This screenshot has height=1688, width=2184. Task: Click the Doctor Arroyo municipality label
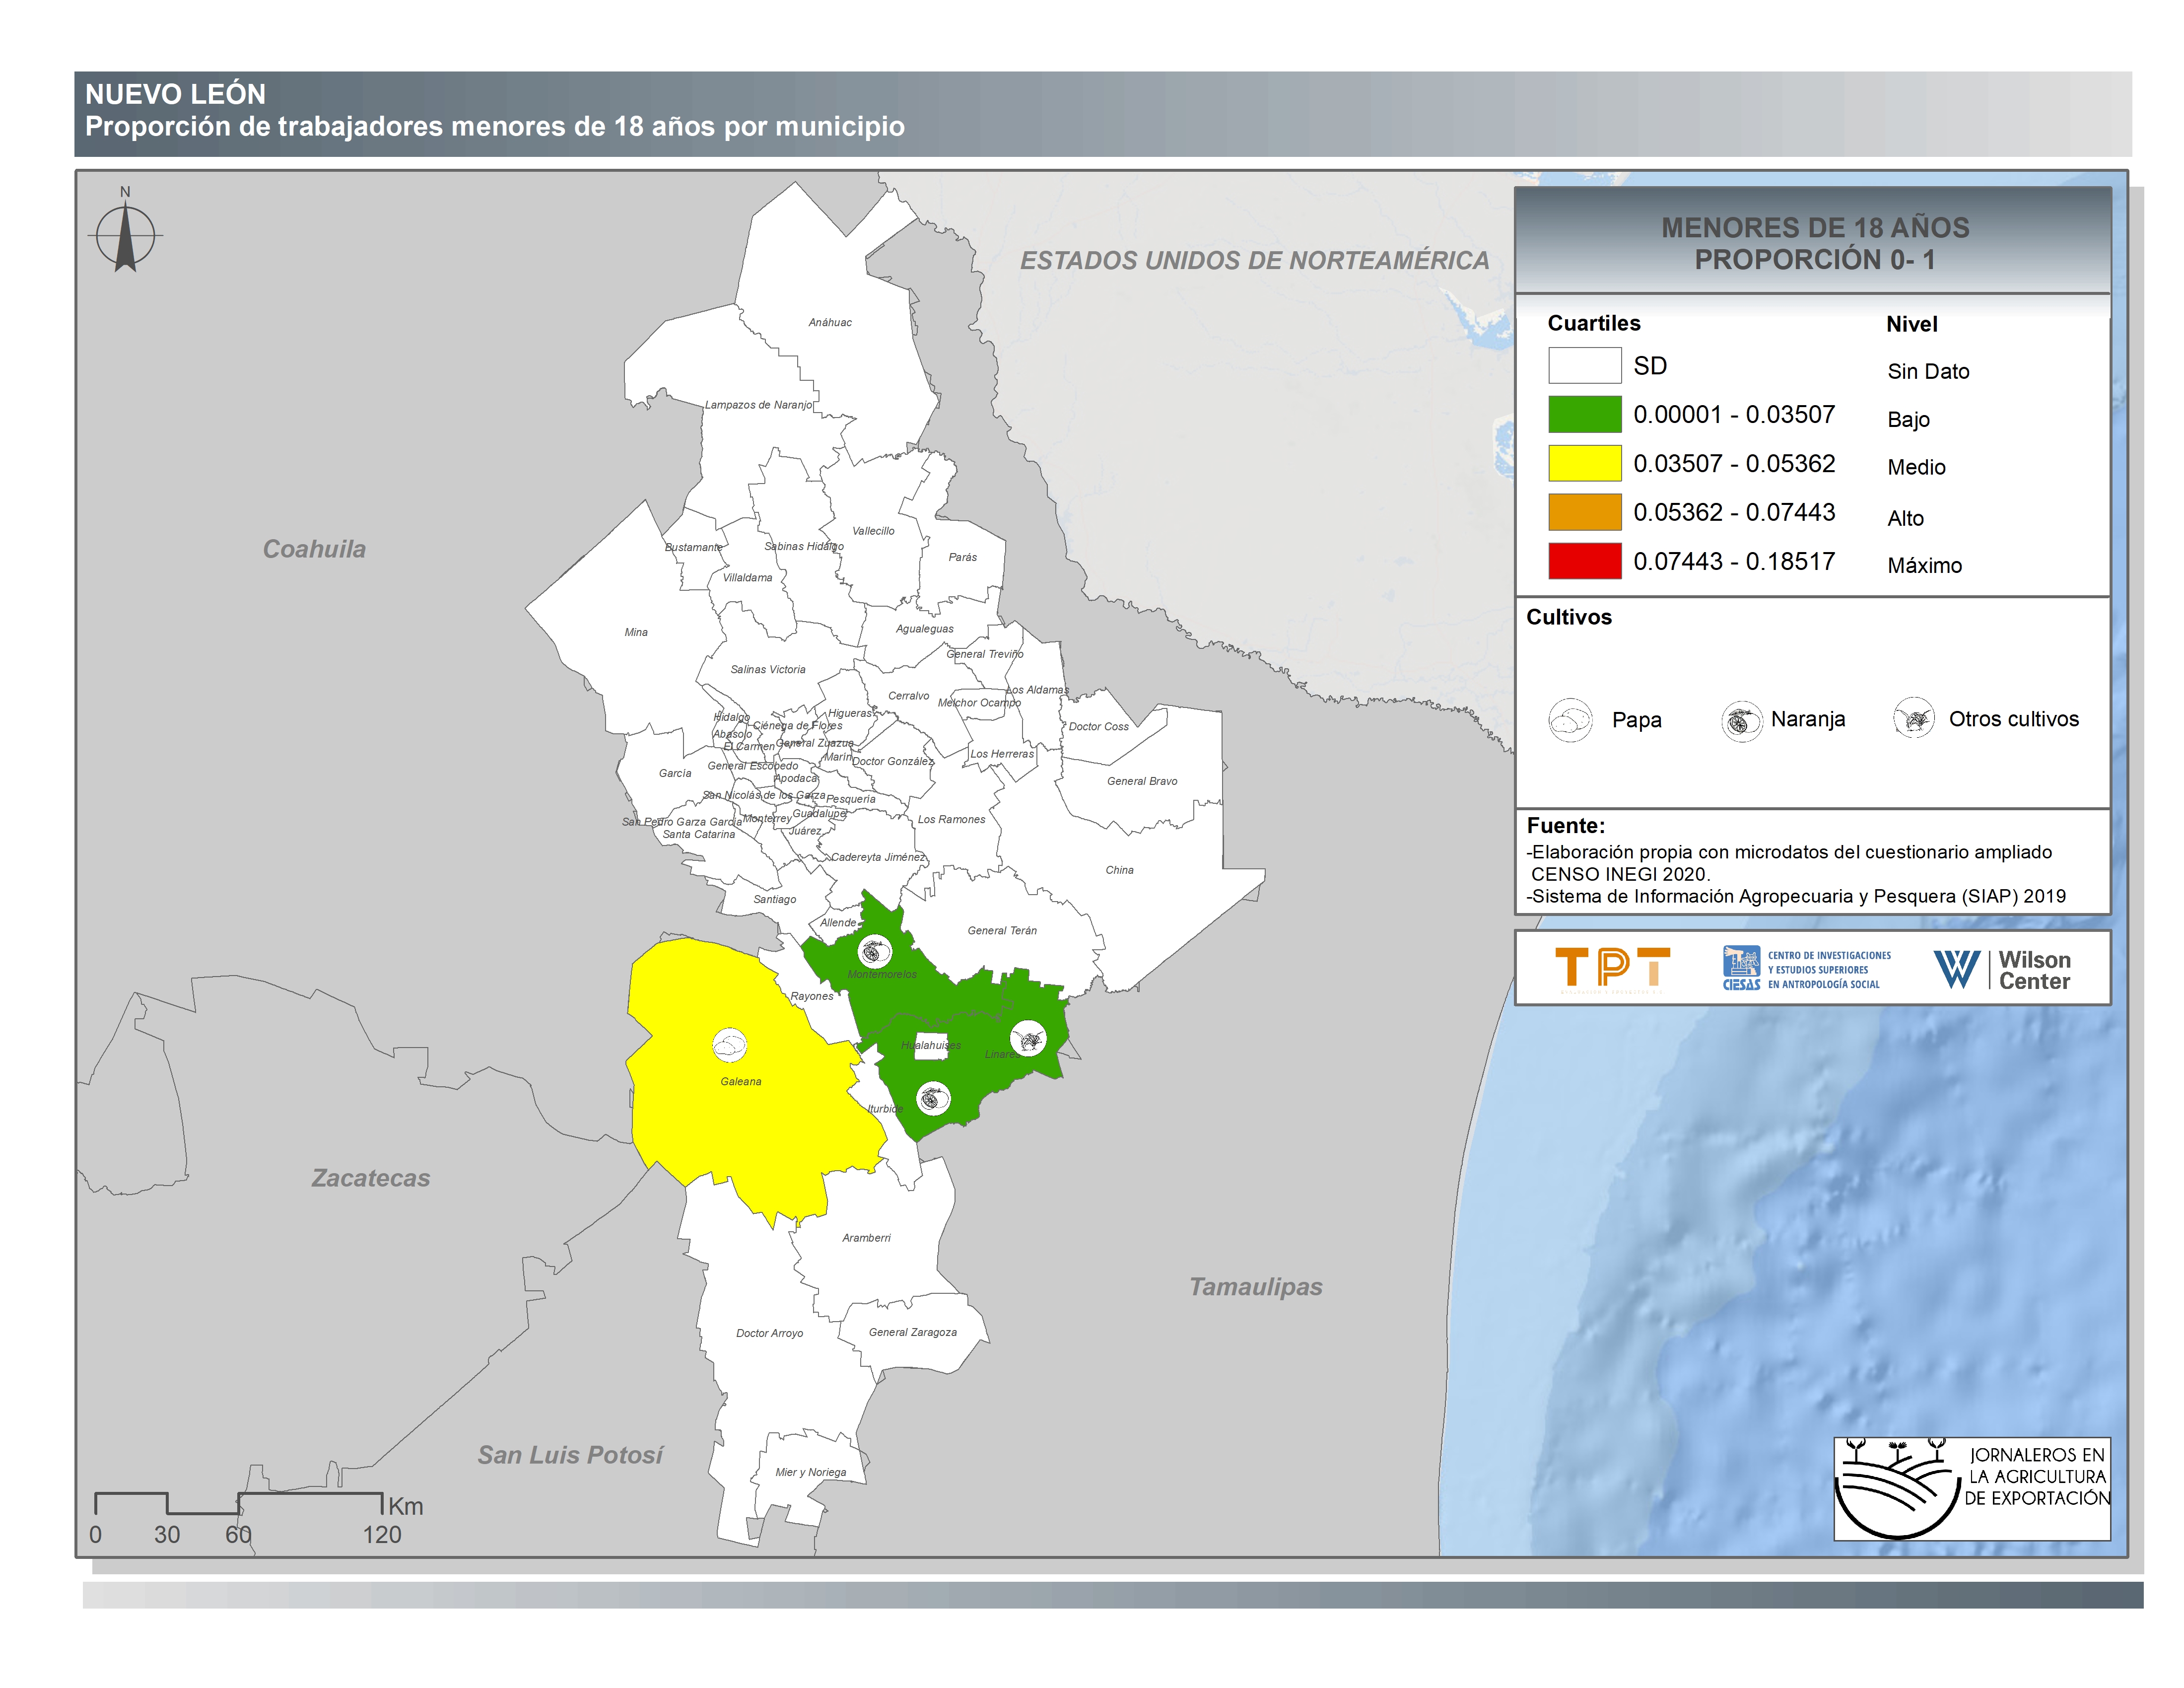(769, 1333)
